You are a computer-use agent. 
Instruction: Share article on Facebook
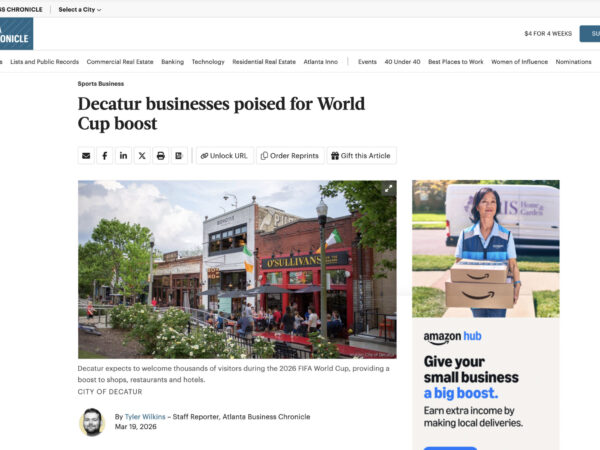point(105,156)
